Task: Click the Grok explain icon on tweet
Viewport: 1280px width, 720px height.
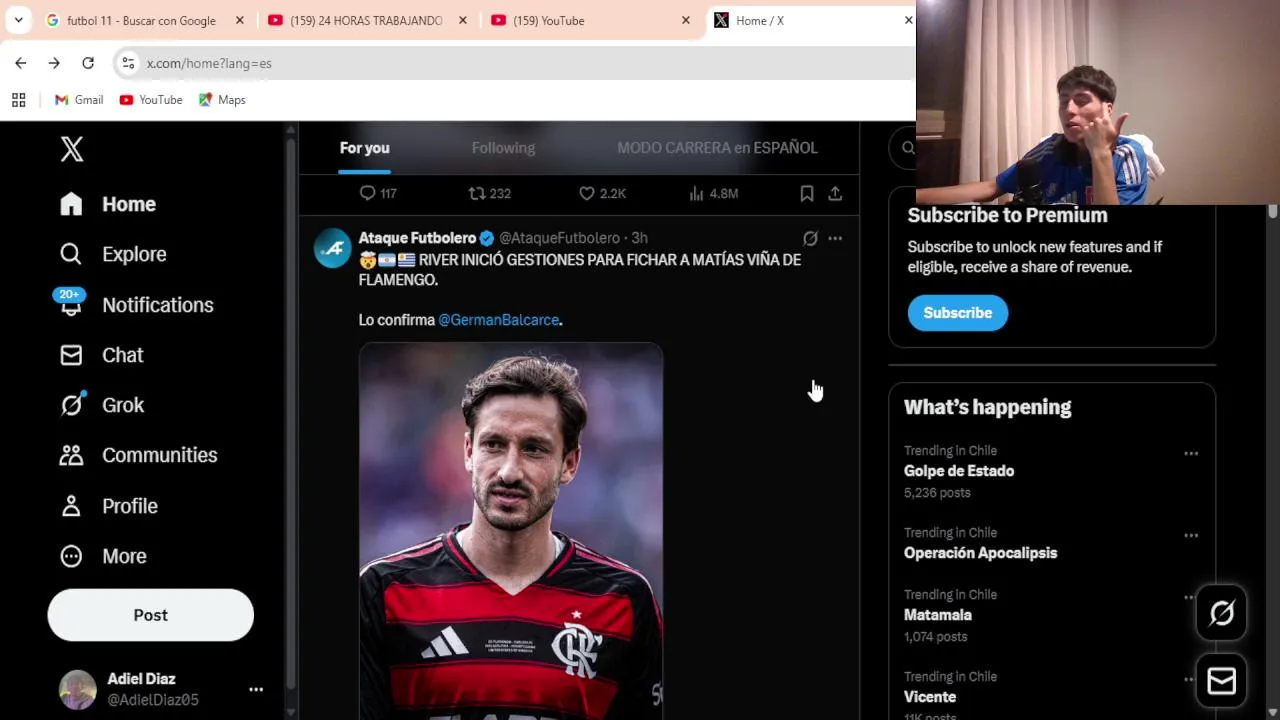Action: pos(810,238)
